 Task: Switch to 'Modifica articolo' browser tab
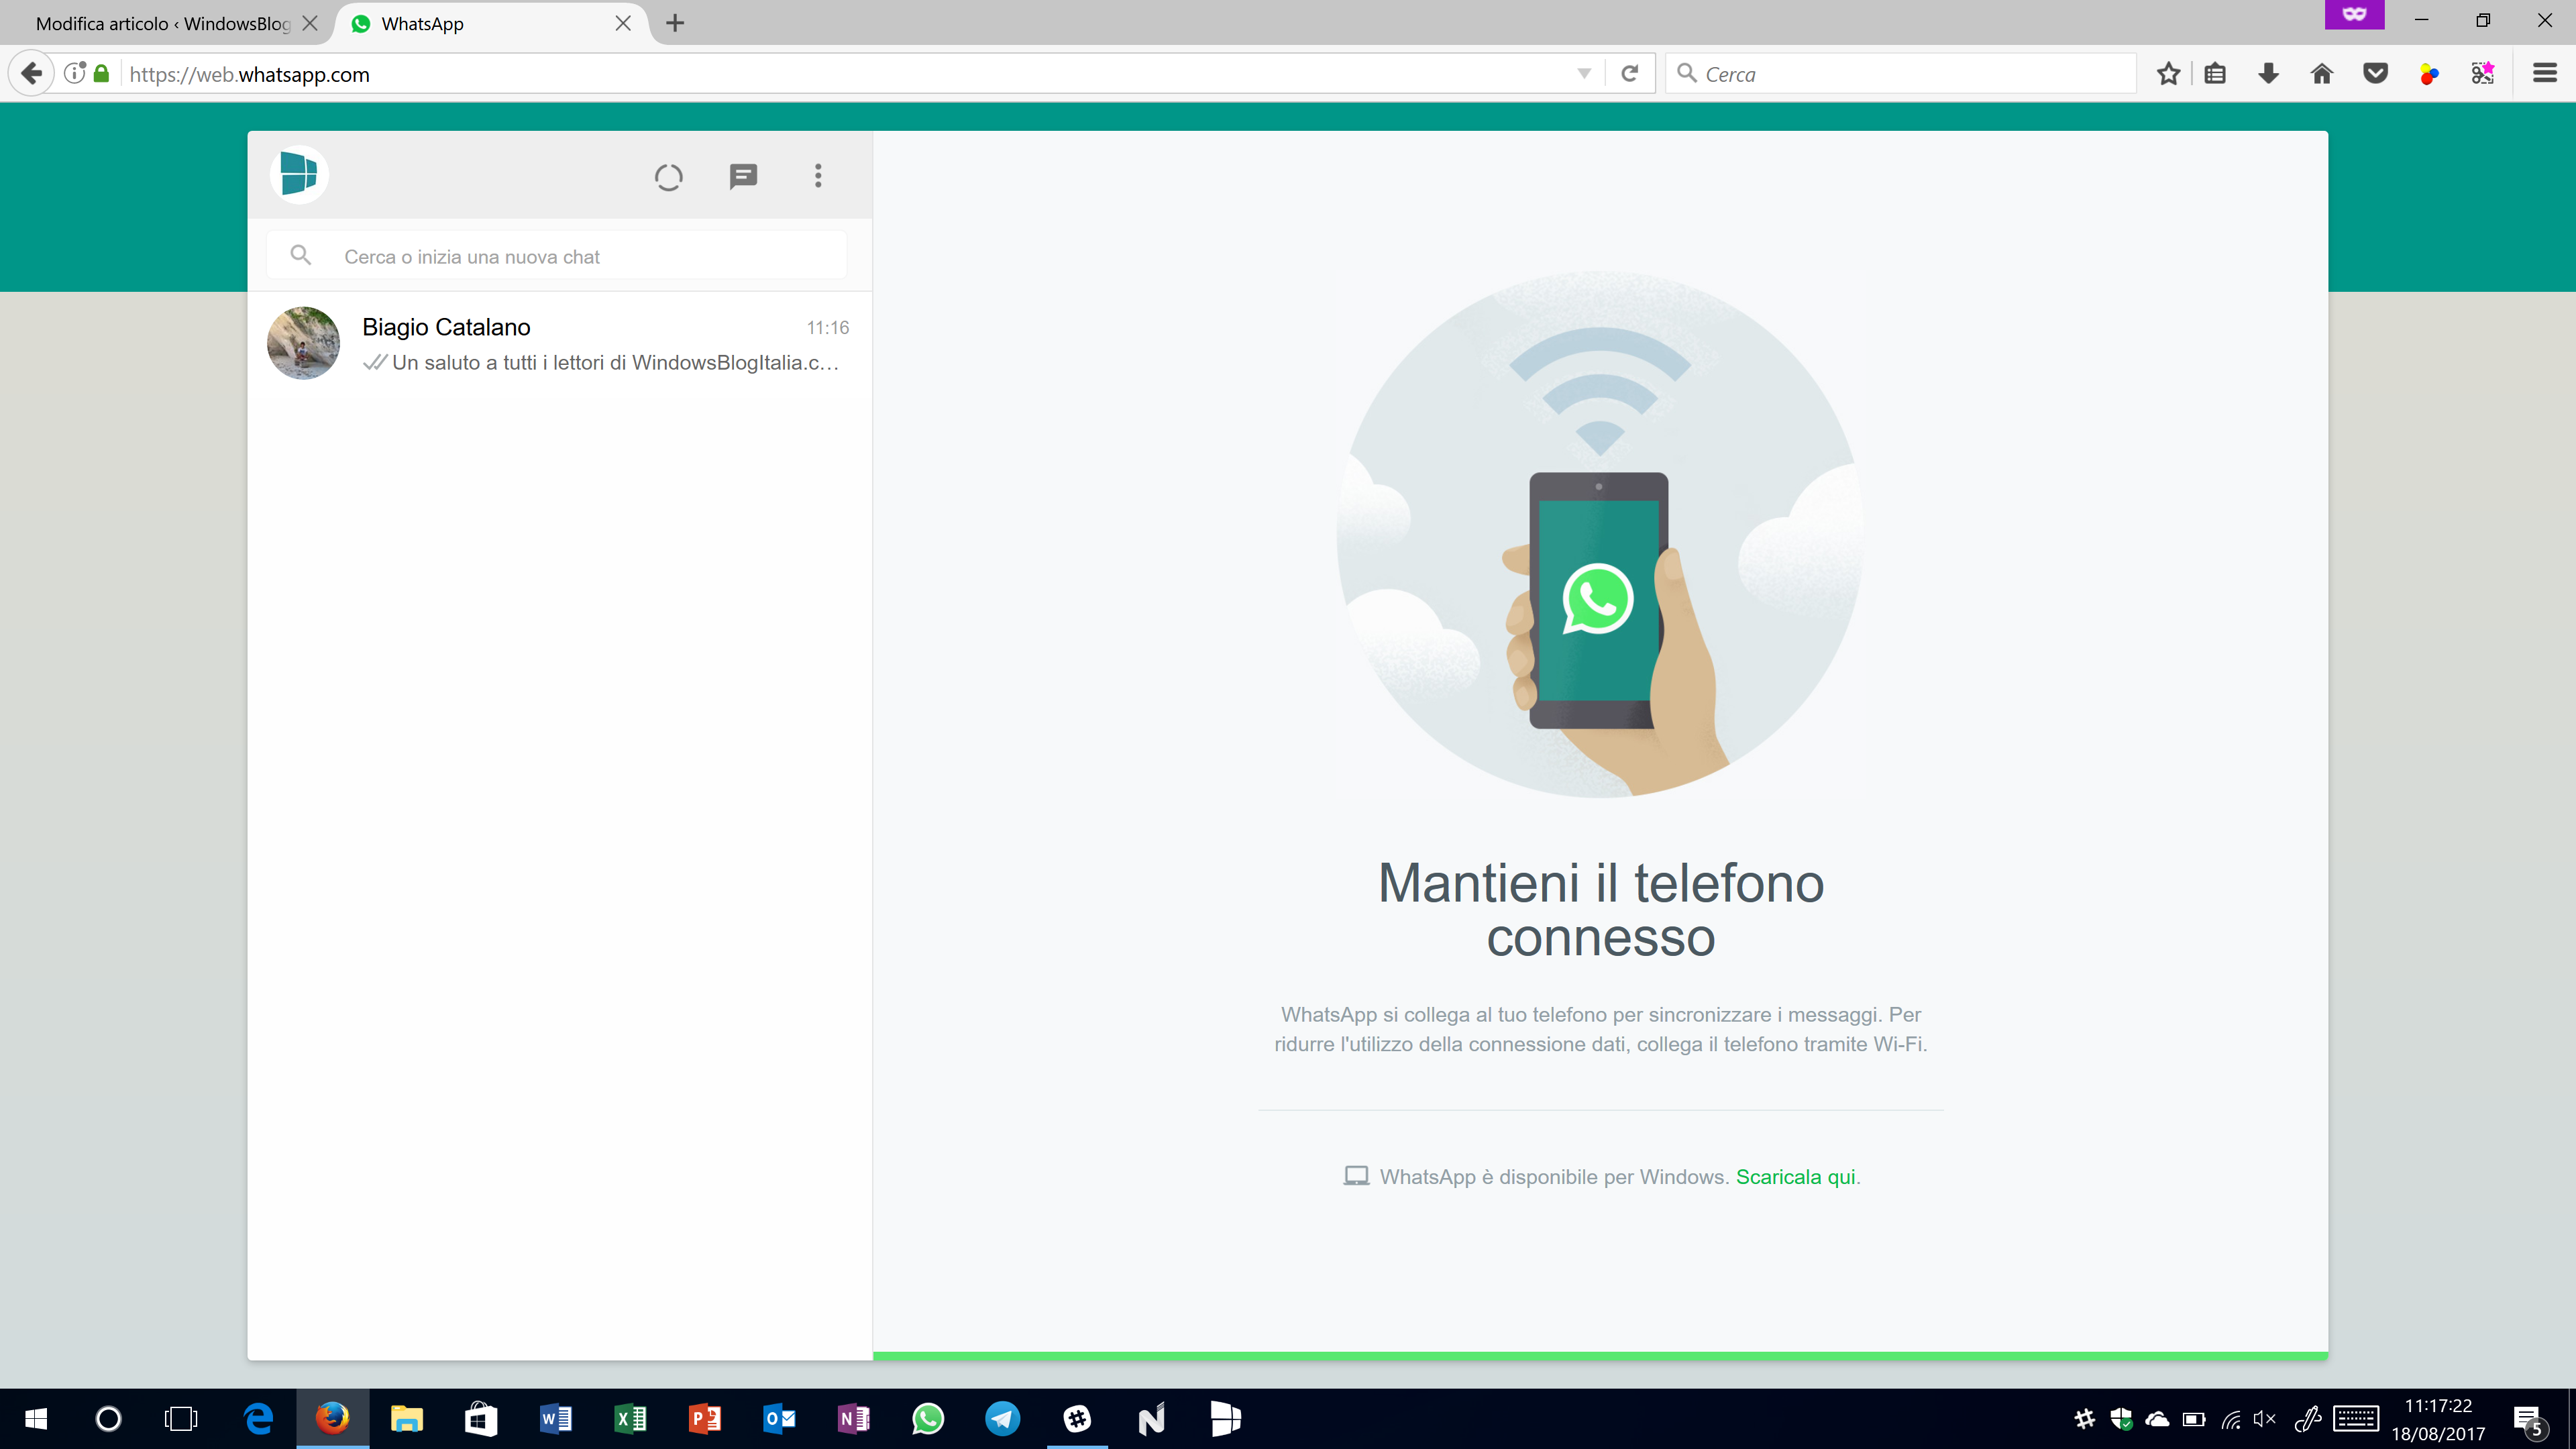point(164,23)
